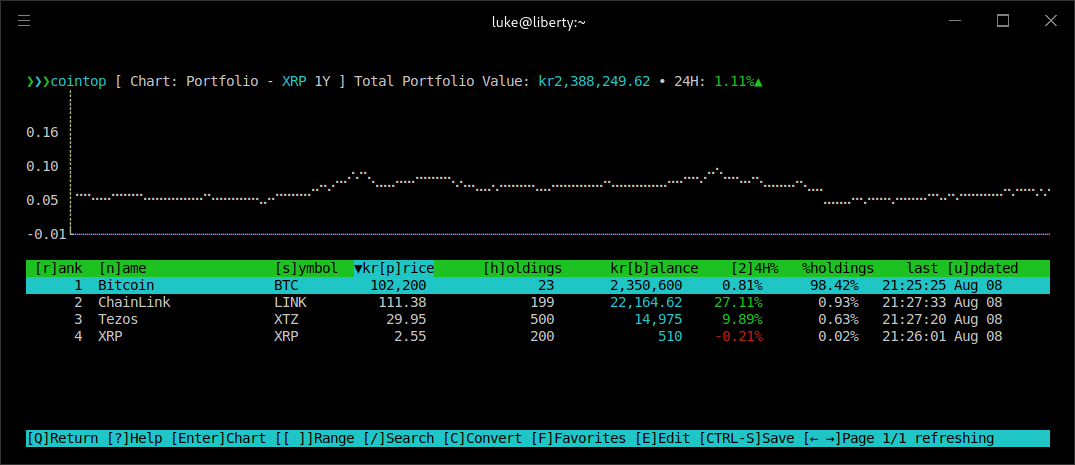Click the XTZ symbol cell
Screen dimensions: 1075x465
click(287, 320)
